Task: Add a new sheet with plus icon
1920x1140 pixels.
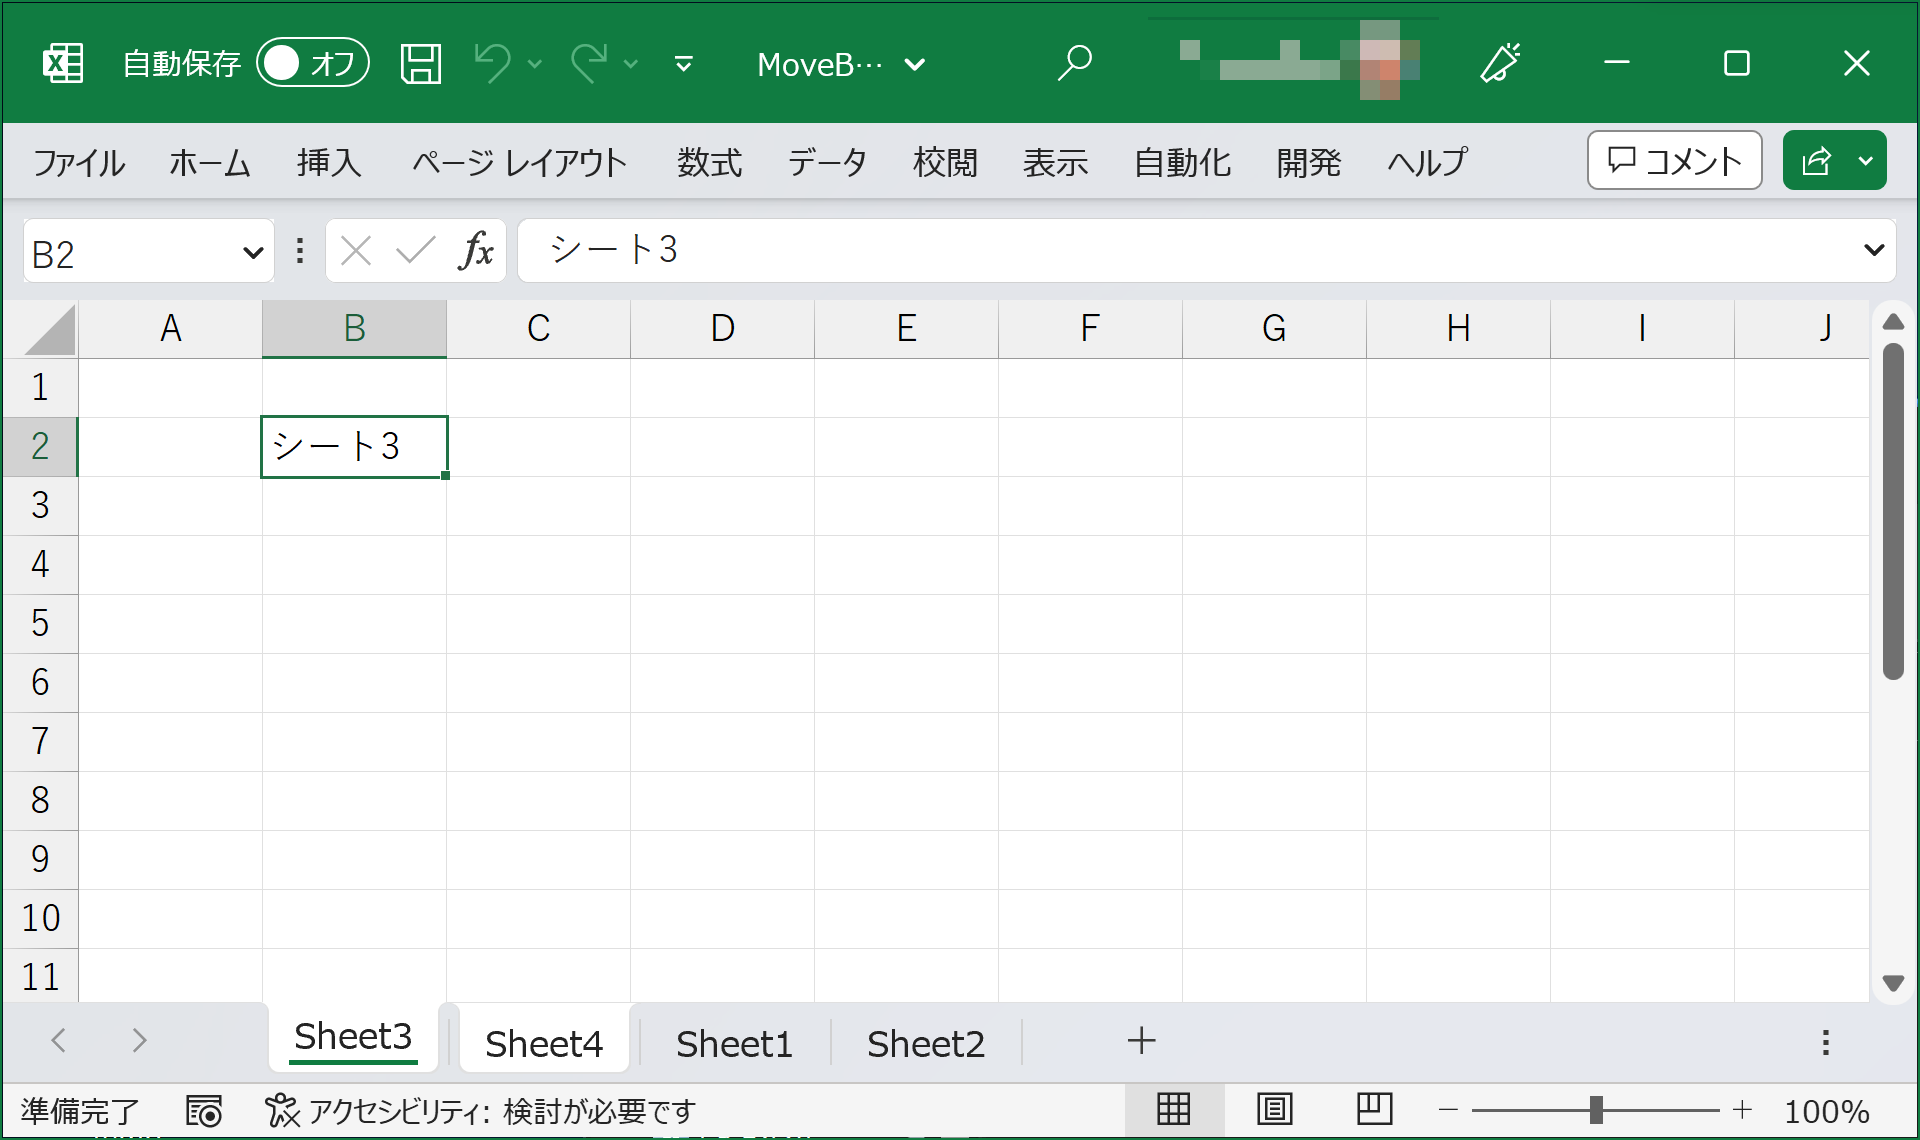Action: [1141, 1041]
